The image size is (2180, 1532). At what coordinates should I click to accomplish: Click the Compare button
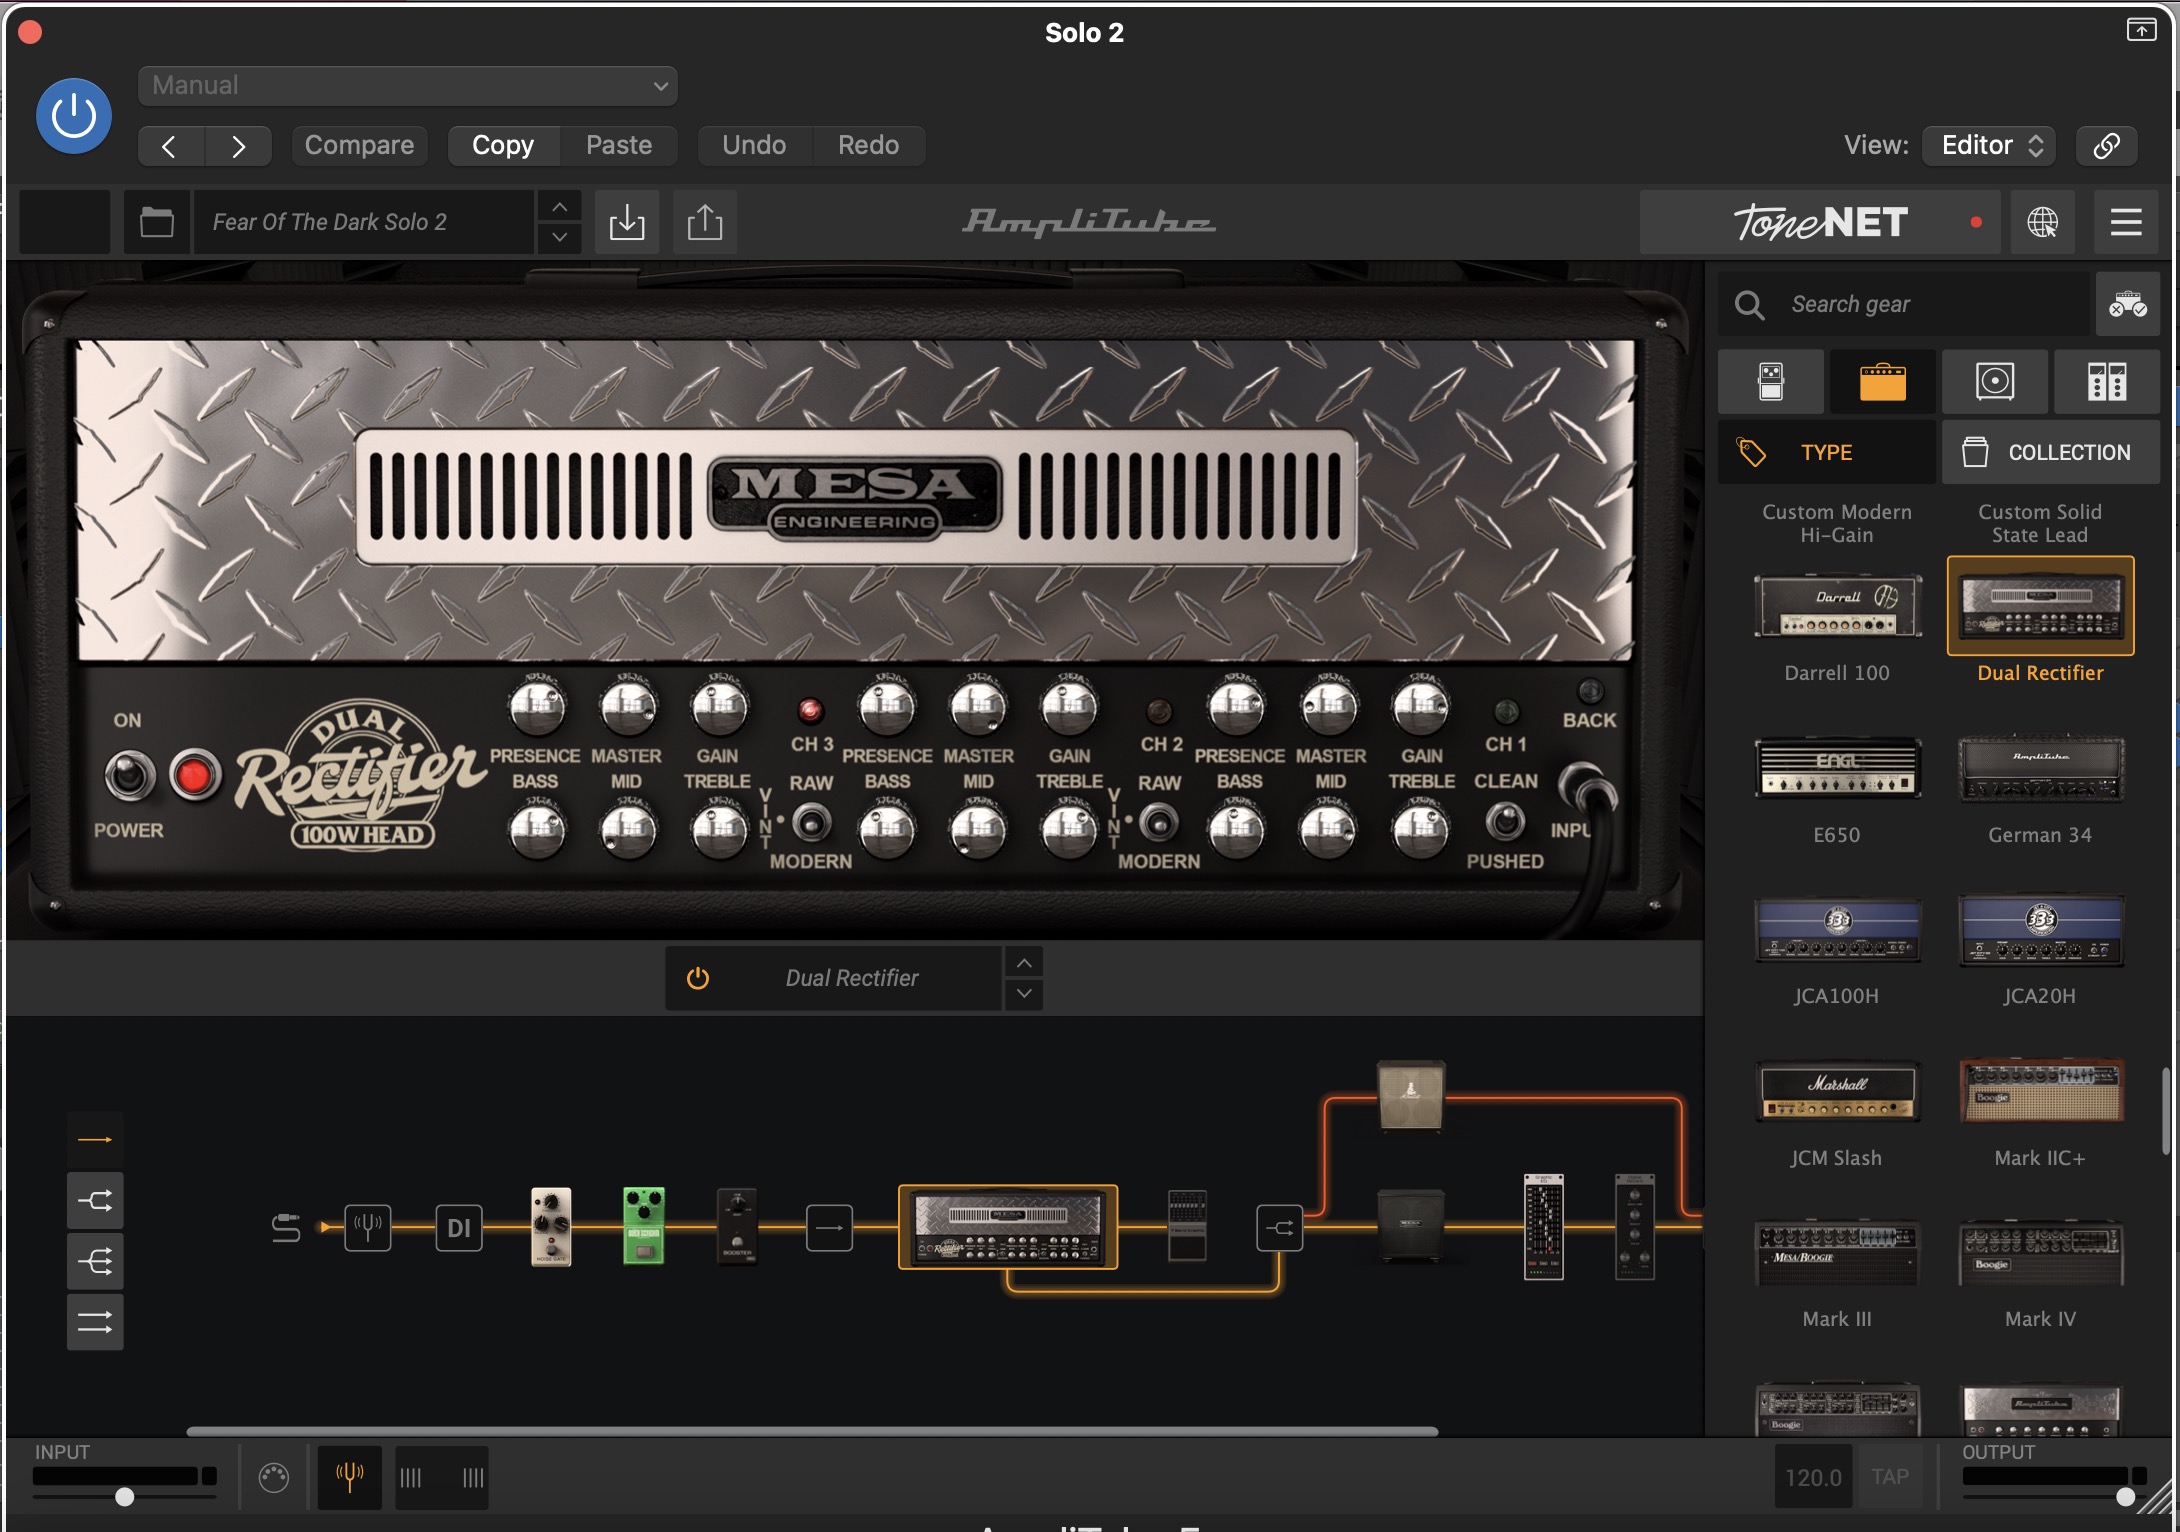coord(359,146)
